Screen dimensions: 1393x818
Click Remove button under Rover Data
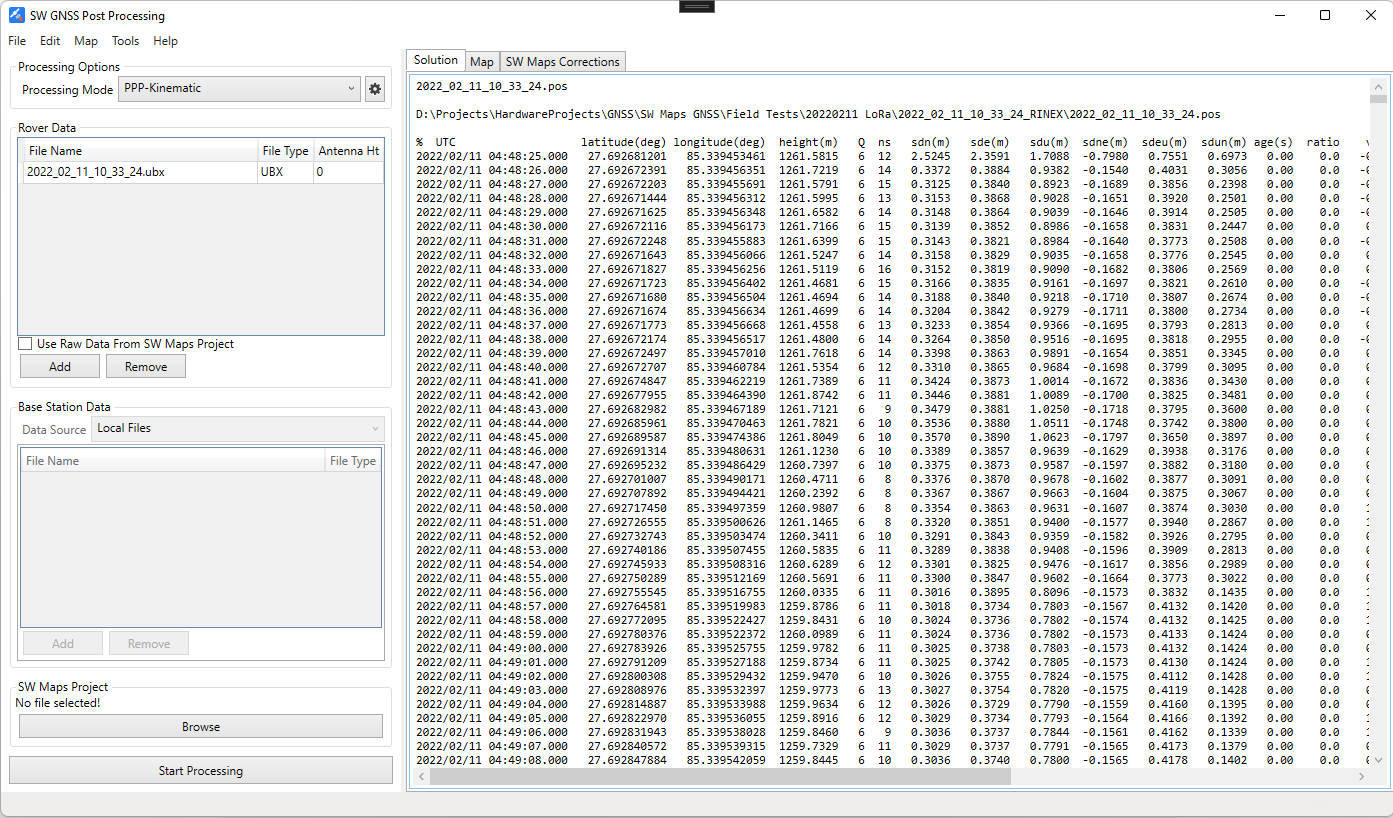click(146, 367)
